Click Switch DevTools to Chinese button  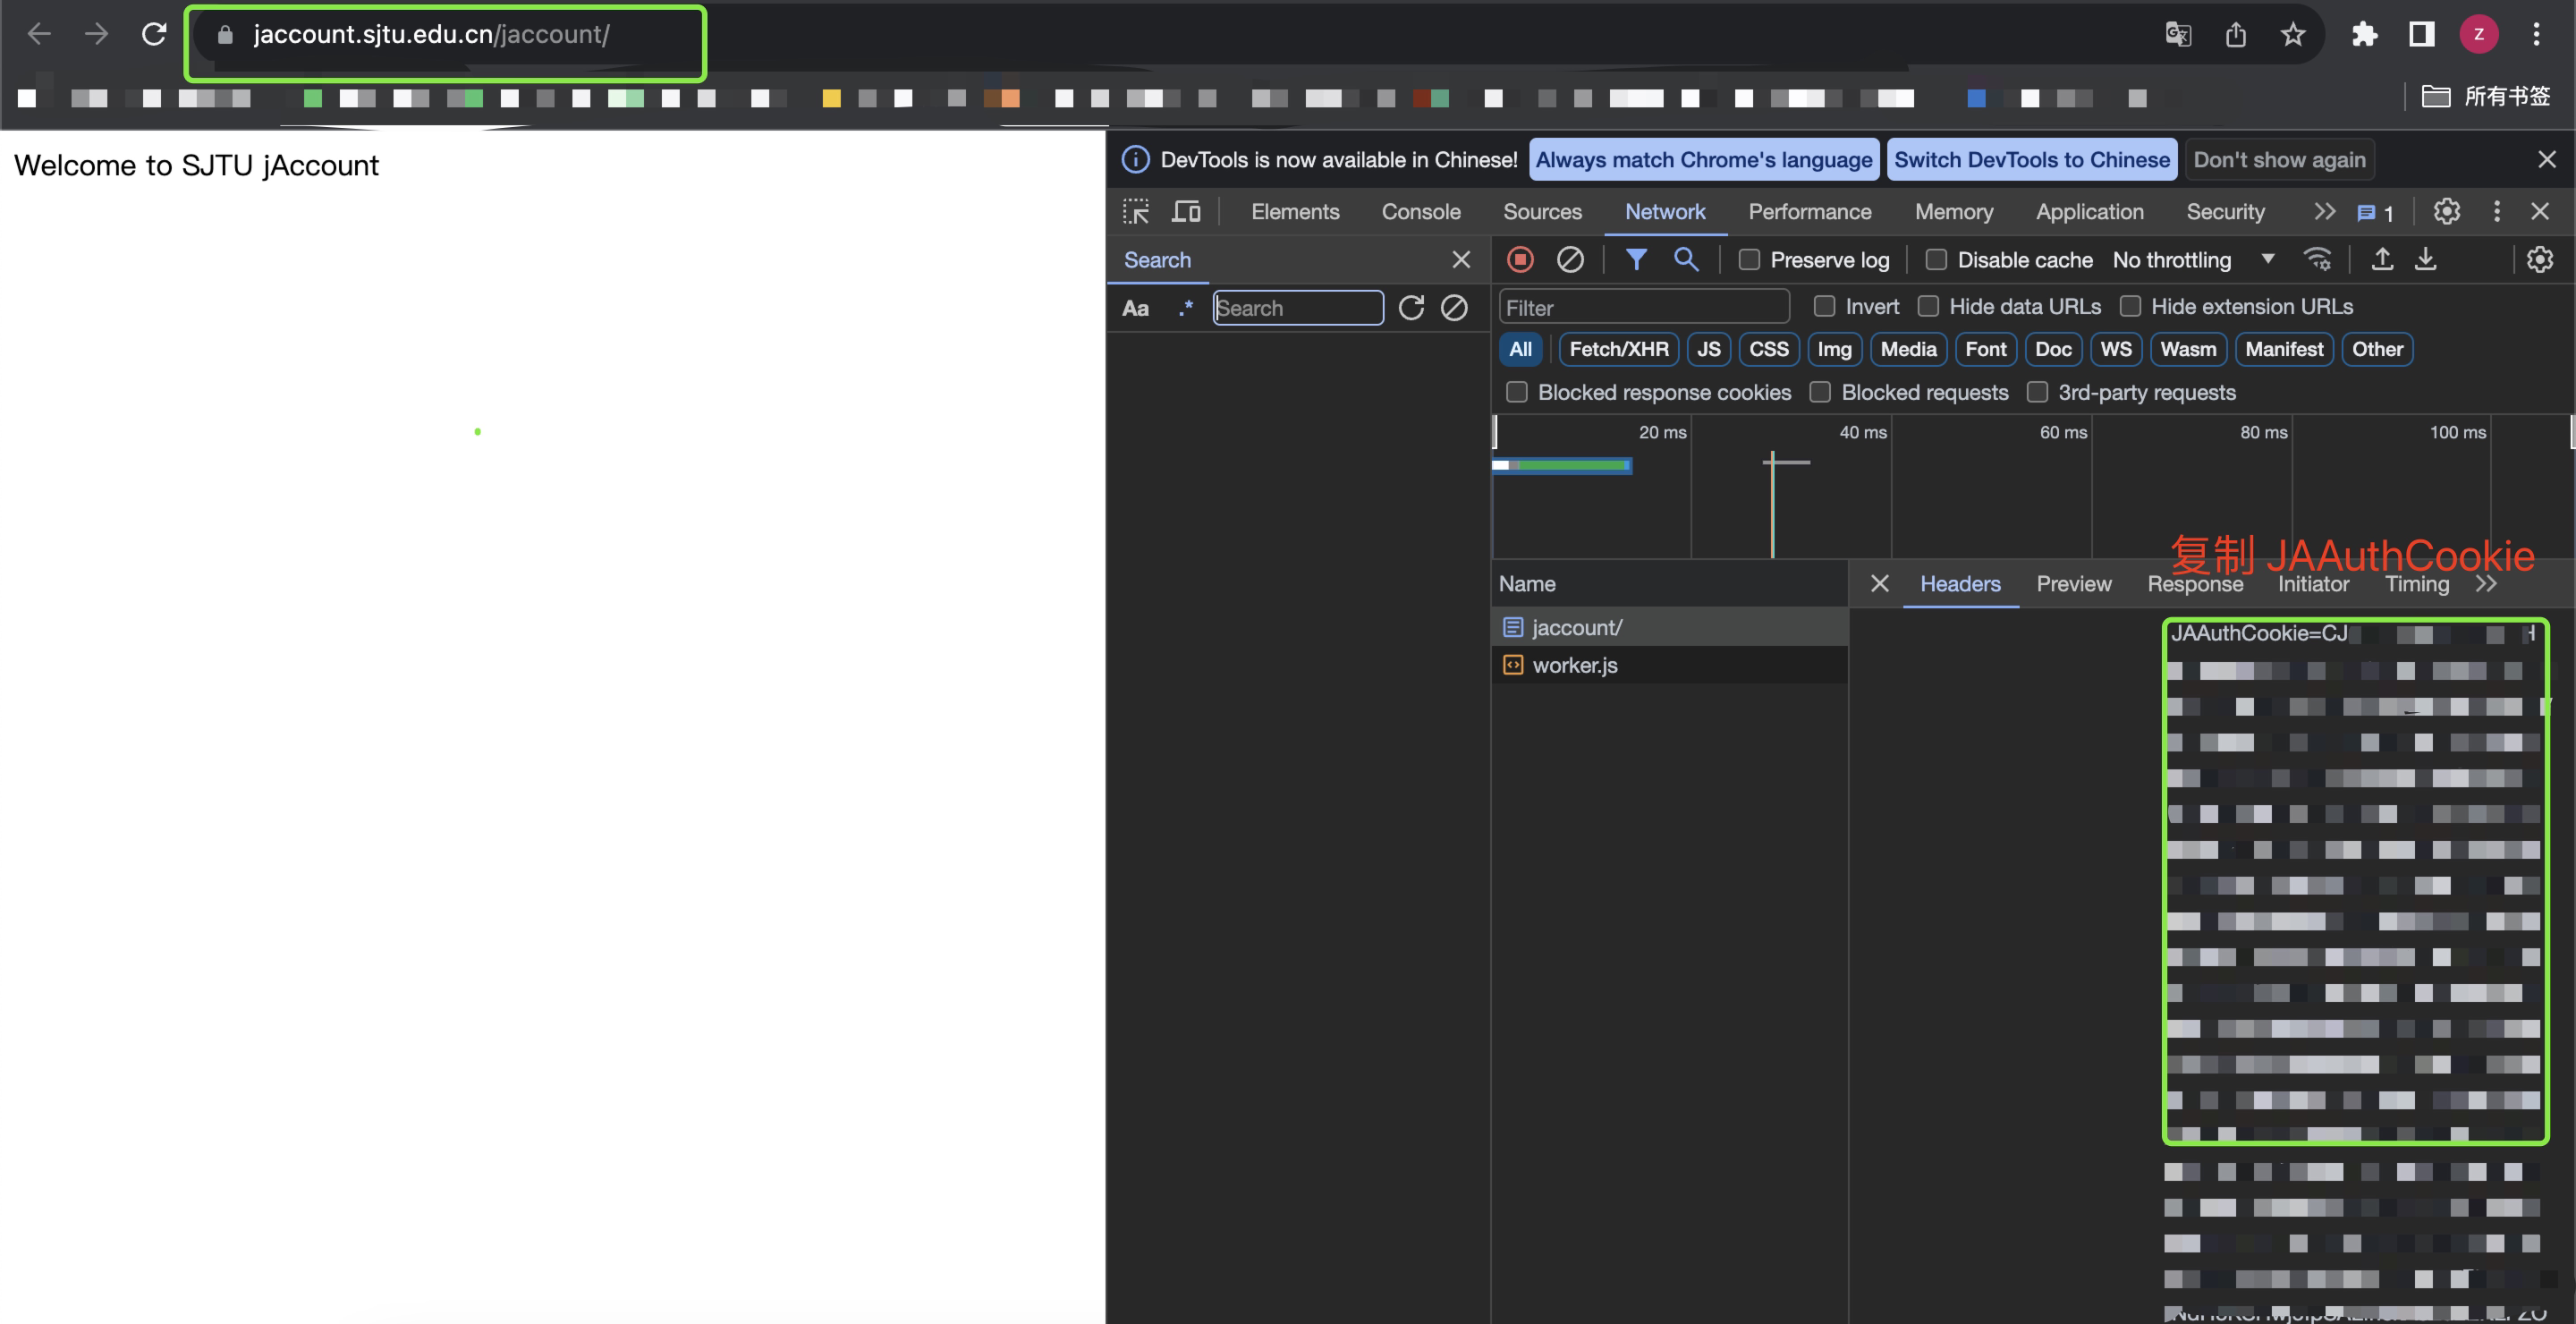pos(2031,160)
